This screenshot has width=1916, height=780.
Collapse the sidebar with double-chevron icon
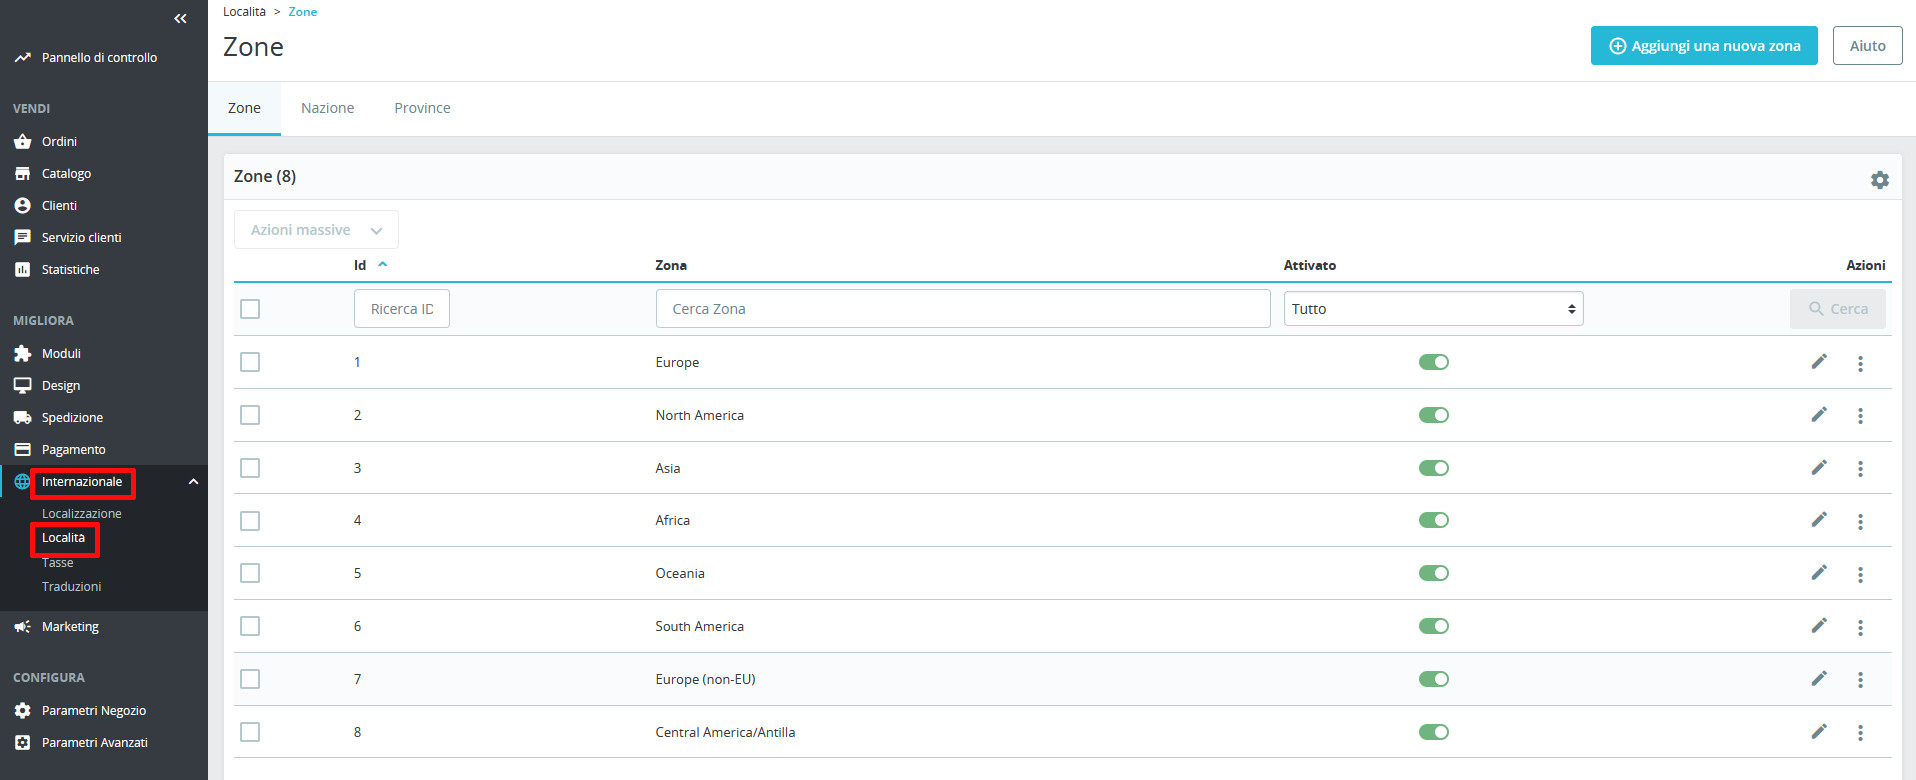tap(180, 18)
